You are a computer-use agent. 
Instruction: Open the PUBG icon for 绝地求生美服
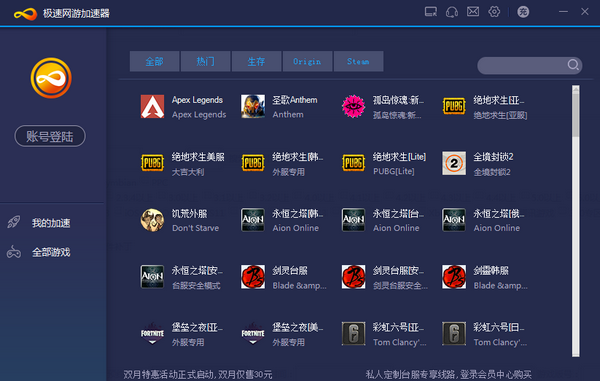pyautogui.click(x=152, y=163)
